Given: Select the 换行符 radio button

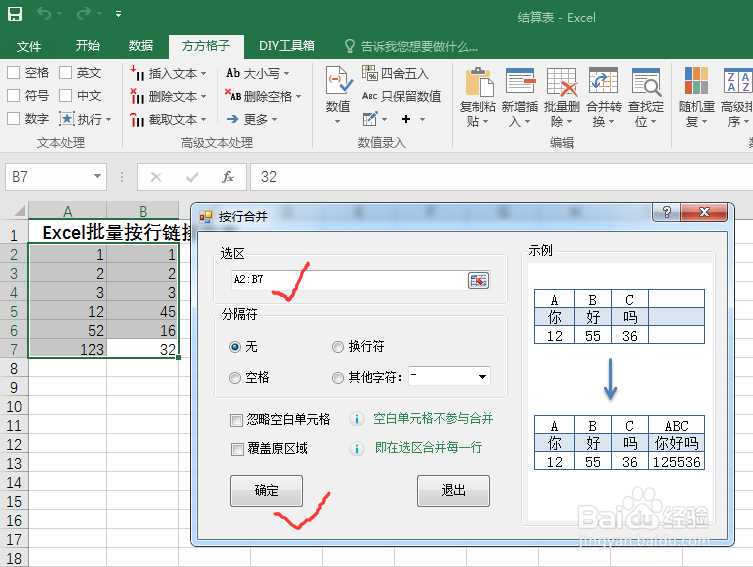Looking at the screenshot, I should [x=338, y=347].
